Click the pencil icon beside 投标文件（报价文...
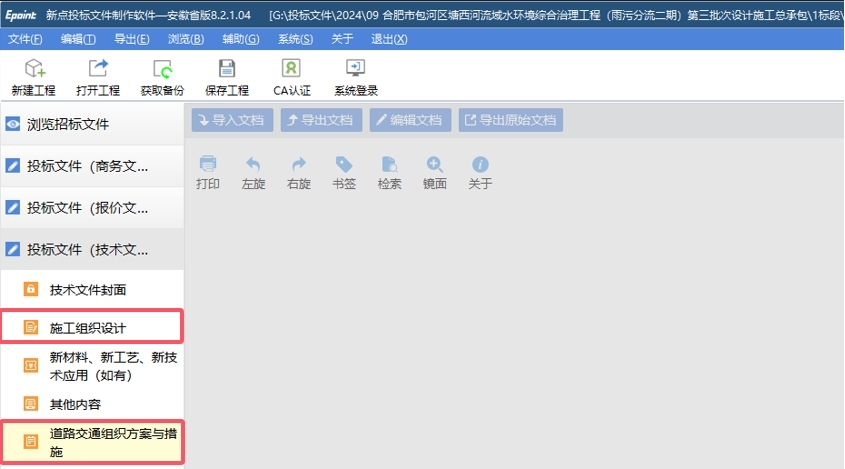Viewport: 845px width, 469px height. 13,208
